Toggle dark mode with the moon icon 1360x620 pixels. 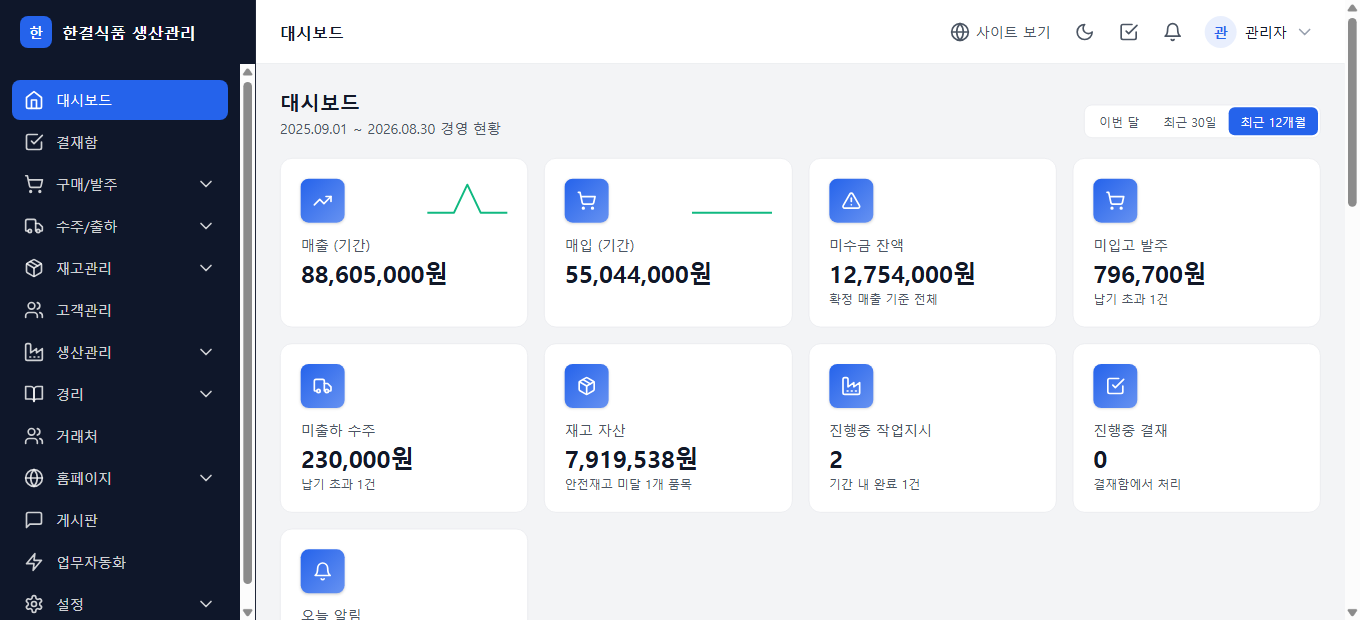1085,32
